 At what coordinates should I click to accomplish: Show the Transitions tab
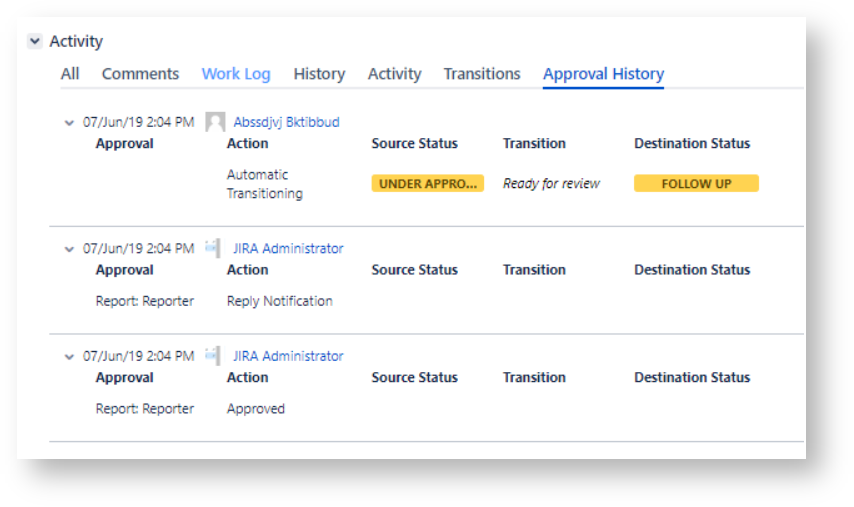pos(482,74)
